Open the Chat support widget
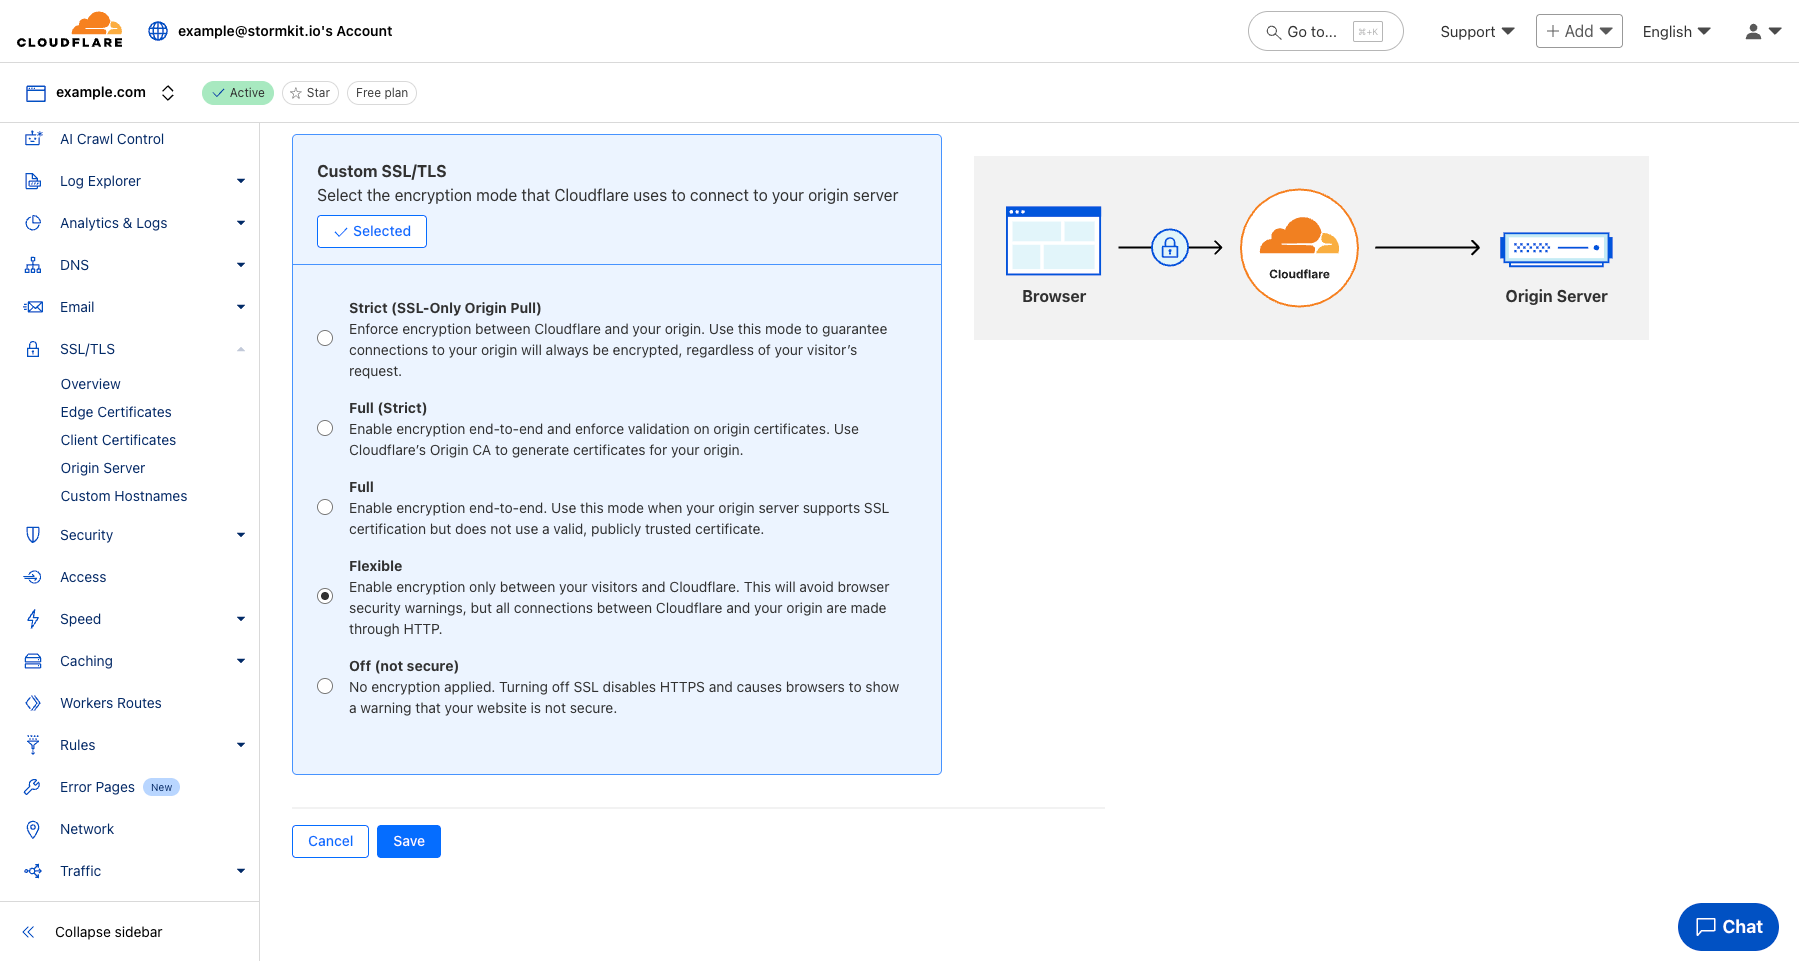Screen dimensions: 1799x961 pyautogui.click(x=1727, y=927)
